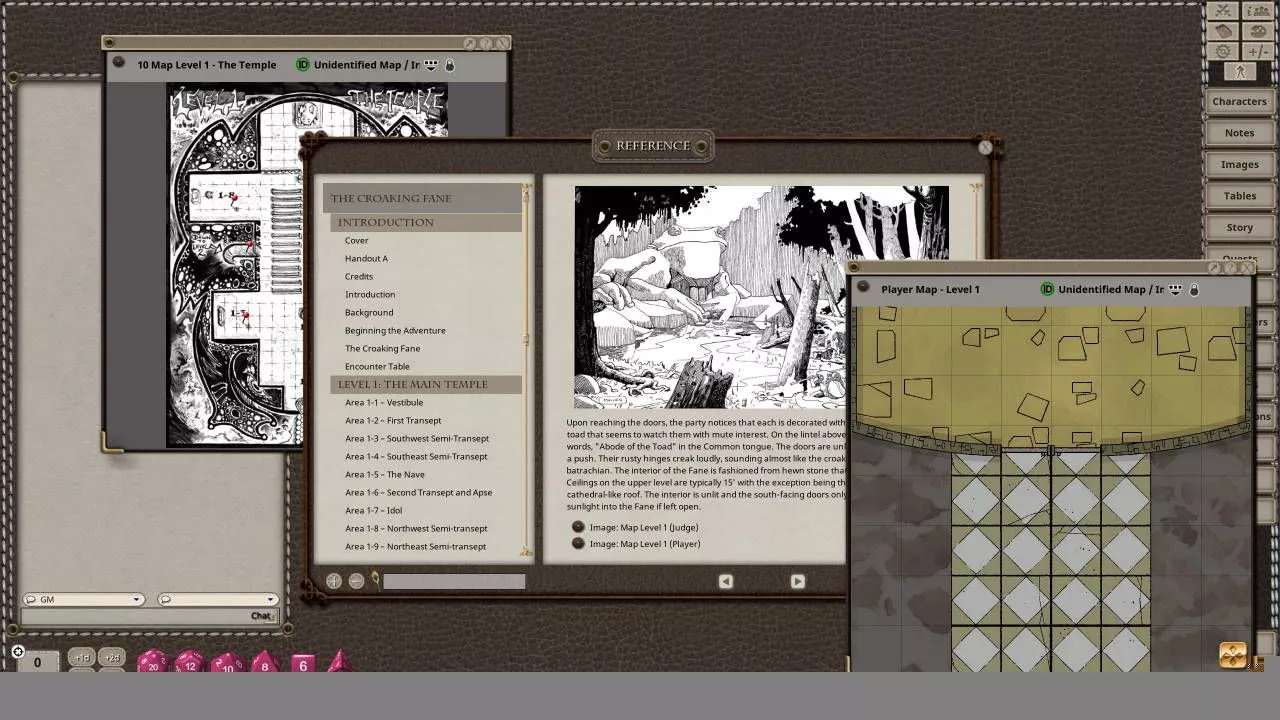Open the Characters sidebar list
Image resolution: width=1280 pixels, height=720 pixels.
click(x=1239, y=101)
